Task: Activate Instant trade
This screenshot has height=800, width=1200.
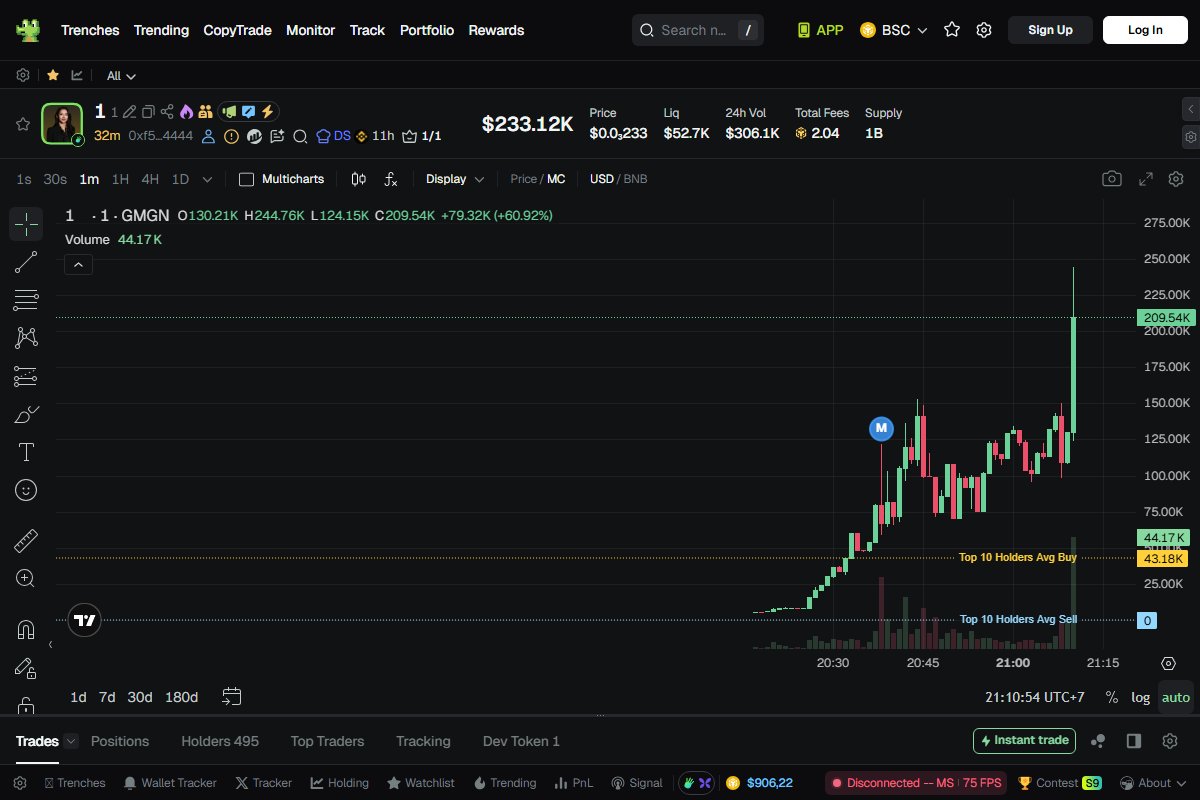Action: point(1024,740)
